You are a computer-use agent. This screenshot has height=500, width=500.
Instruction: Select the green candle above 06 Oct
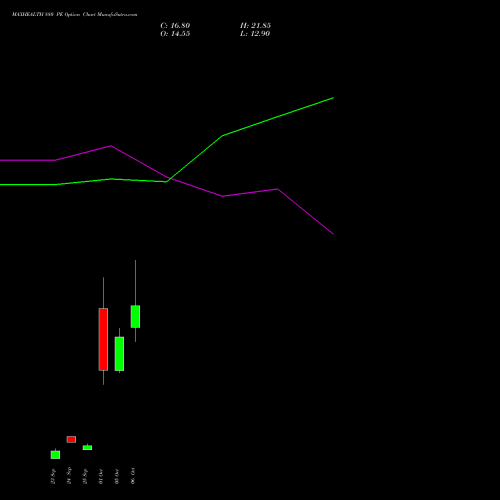(x=135, y=316)
